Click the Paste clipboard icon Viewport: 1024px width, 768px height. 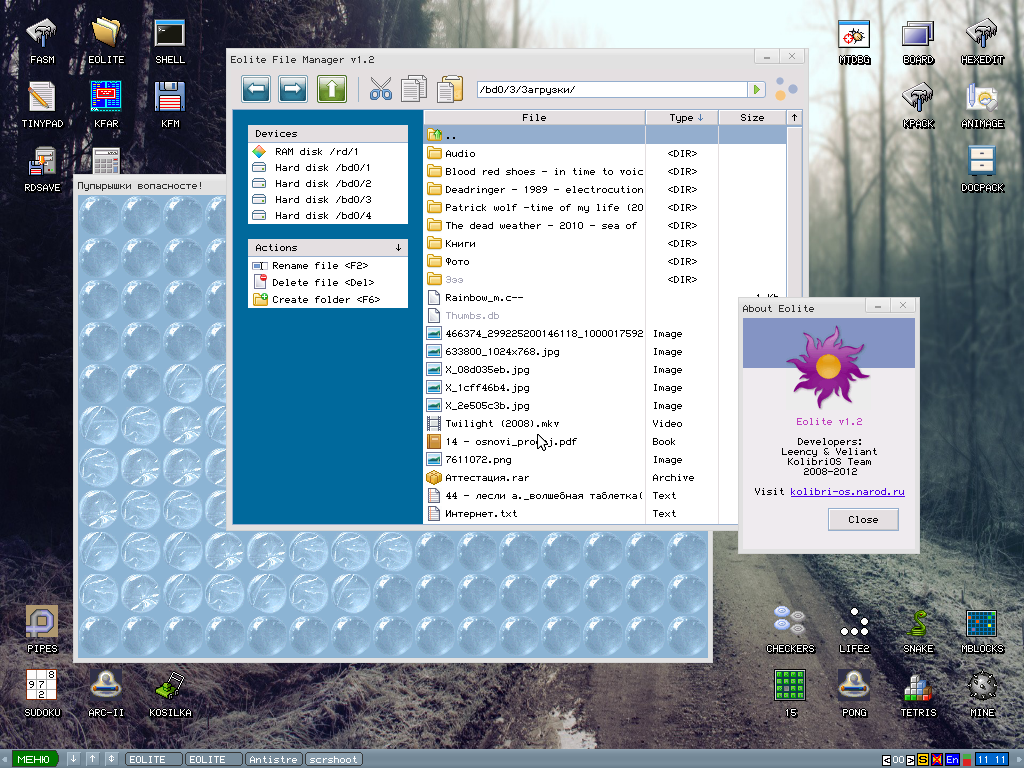450,90
